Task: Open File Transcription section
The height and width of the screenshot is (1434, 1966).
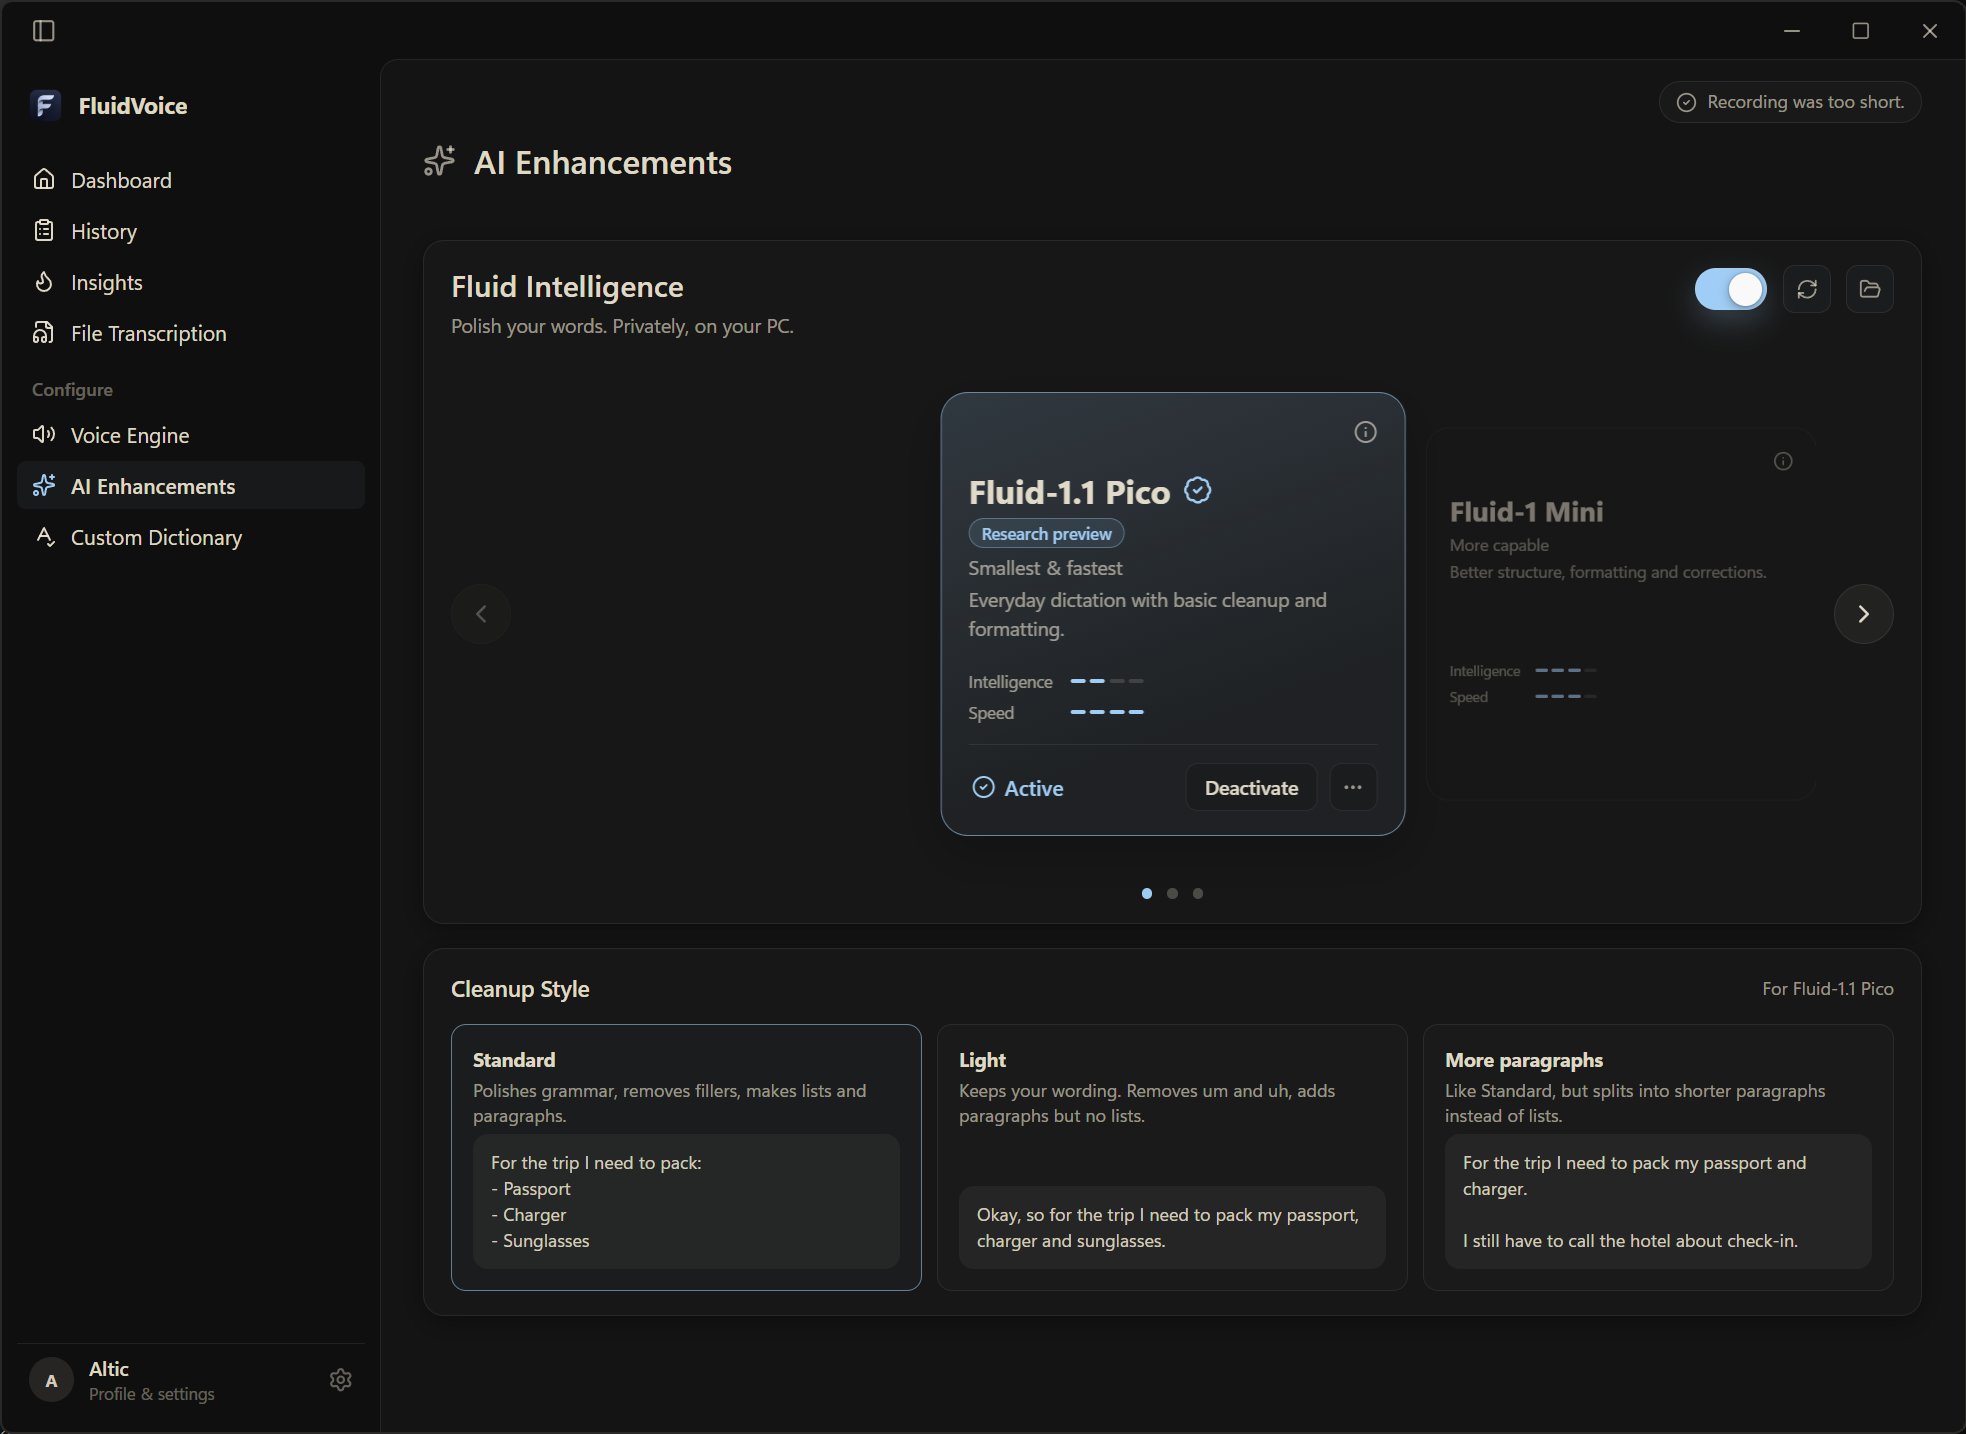Action: pyautogui.click(x=191, y=333)
